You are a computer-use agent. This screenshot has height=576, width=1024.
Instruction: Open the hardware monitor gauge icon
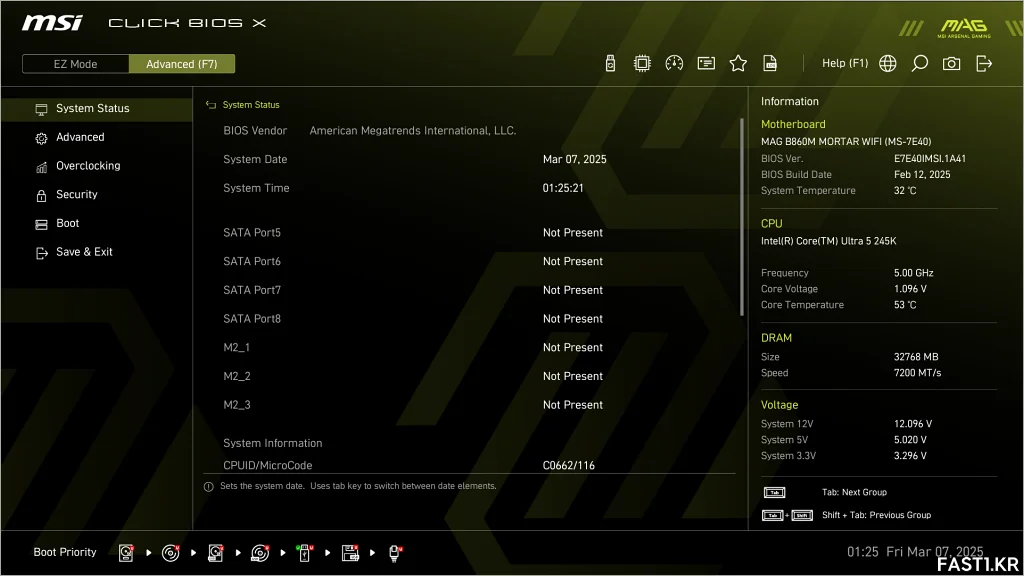click(674, 63)
